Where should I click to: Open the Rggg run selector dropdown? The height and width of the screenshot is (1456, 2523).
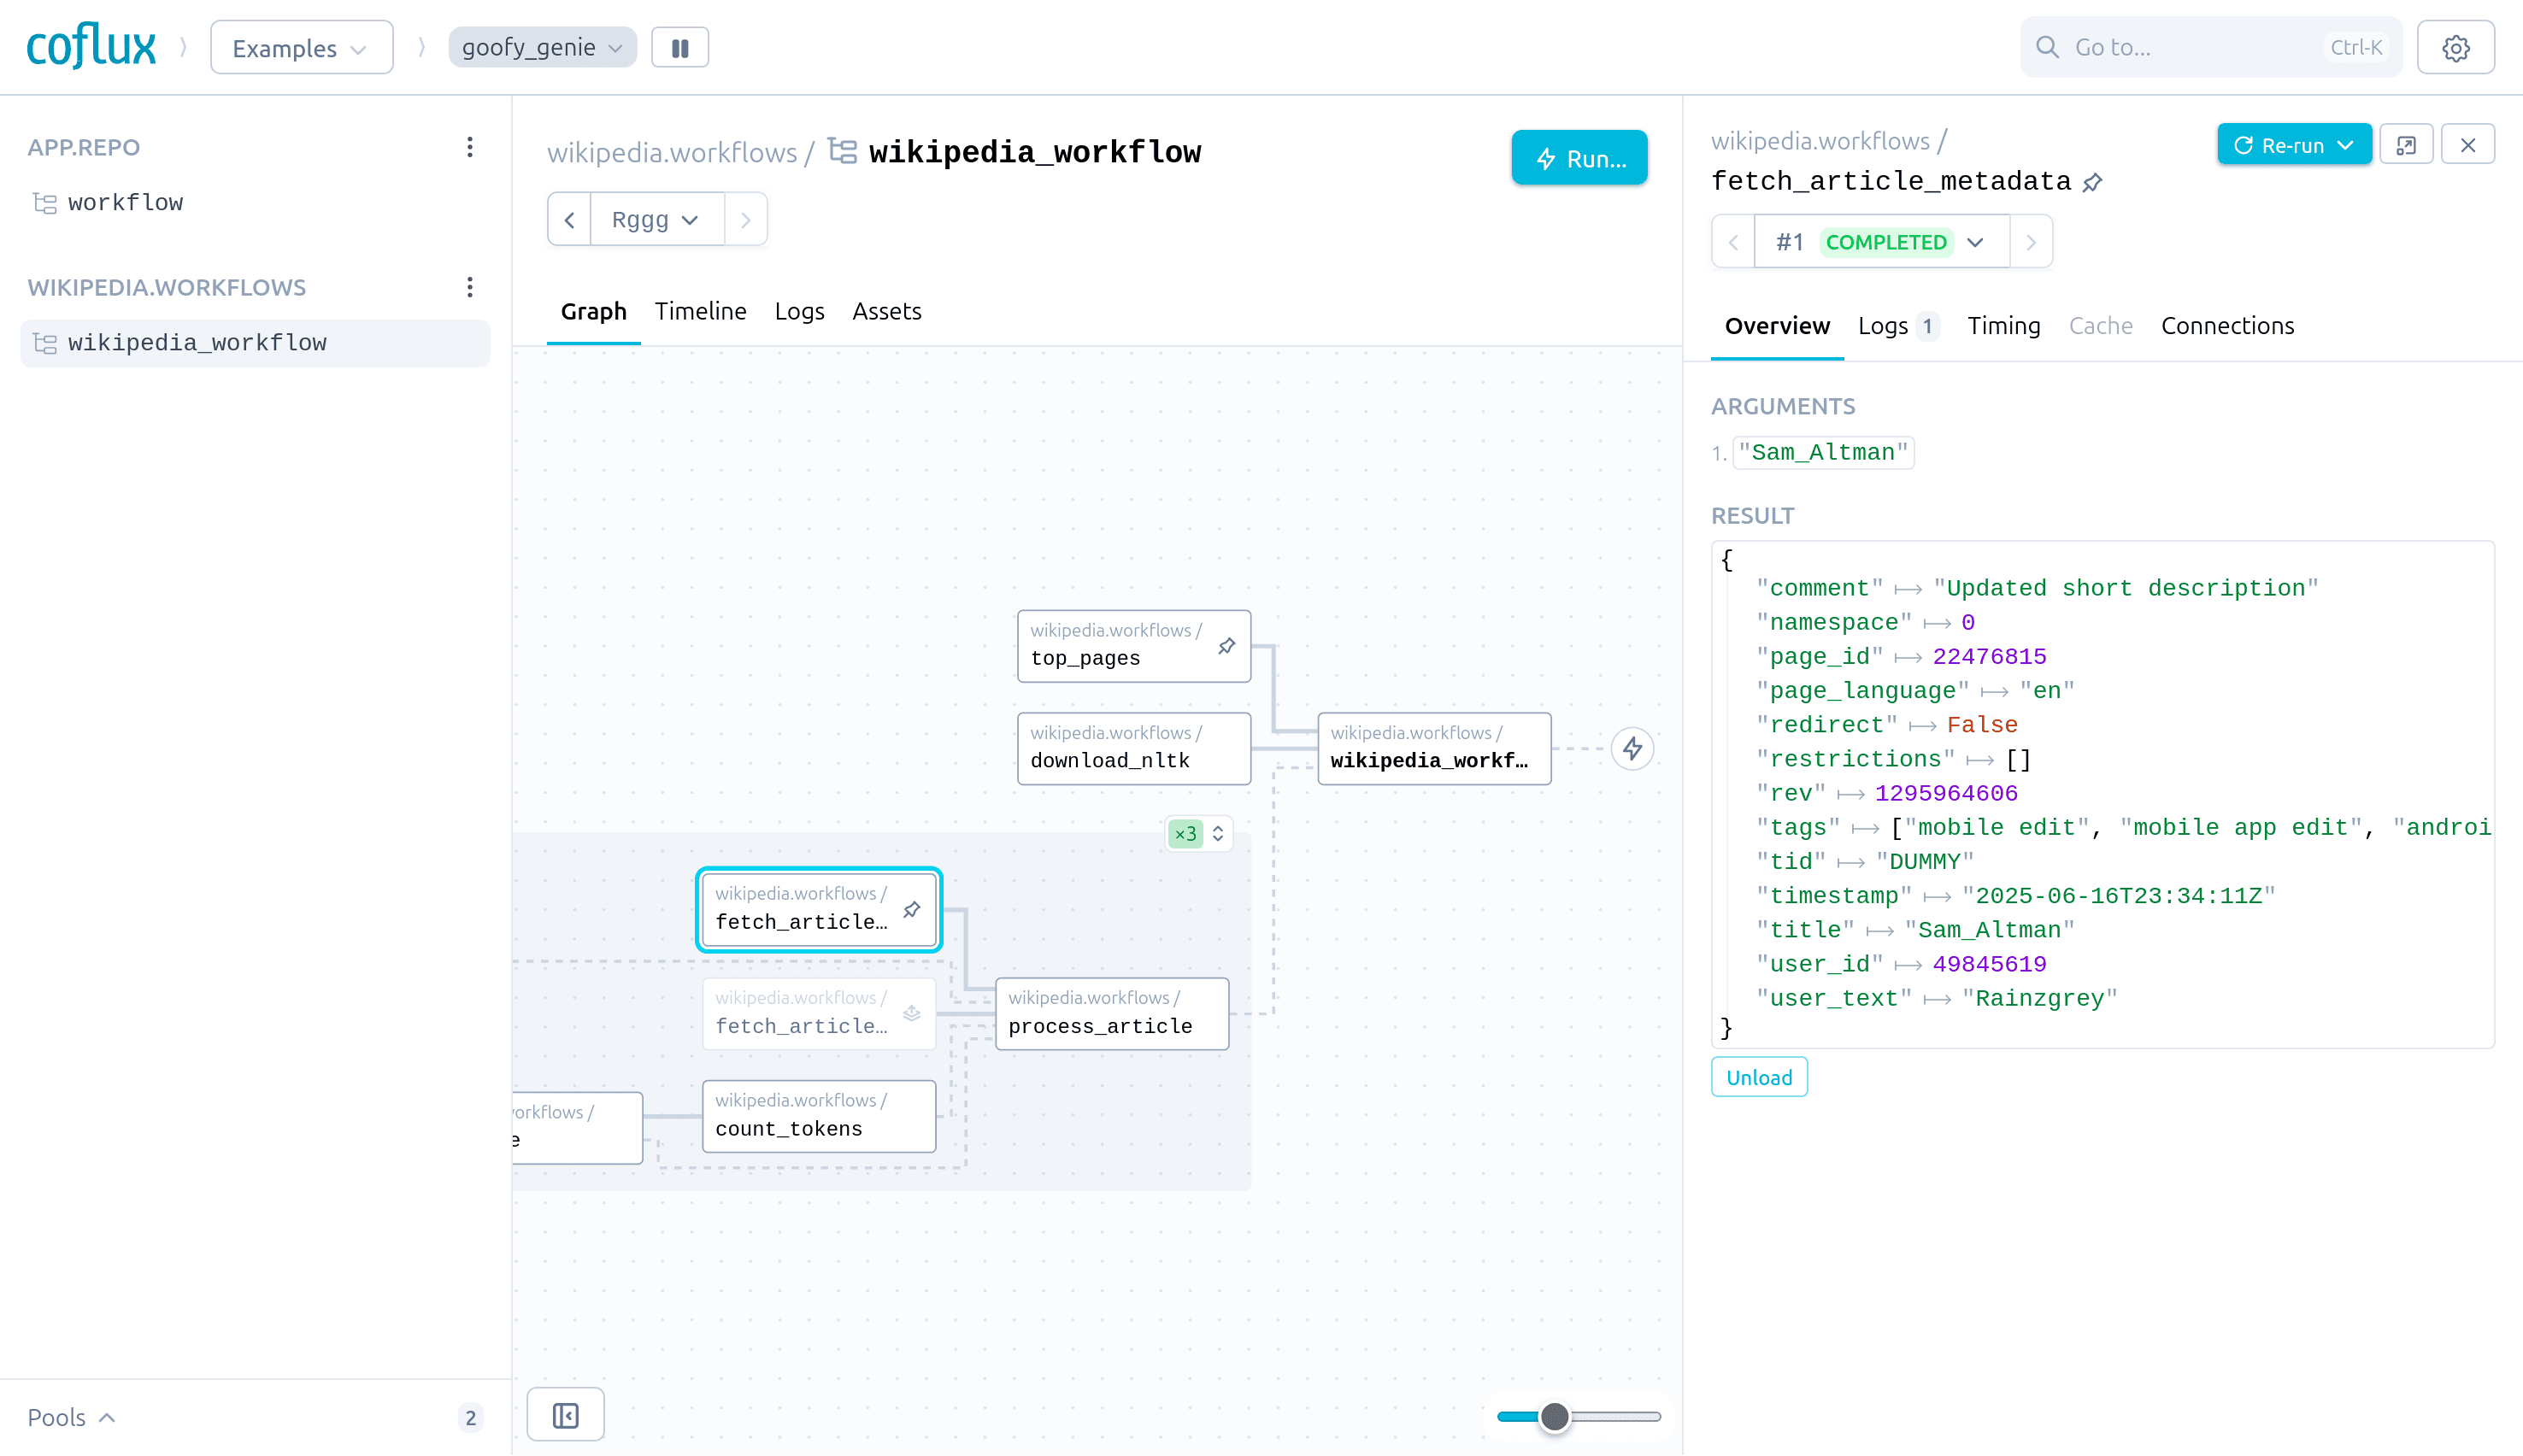(656, 219)
